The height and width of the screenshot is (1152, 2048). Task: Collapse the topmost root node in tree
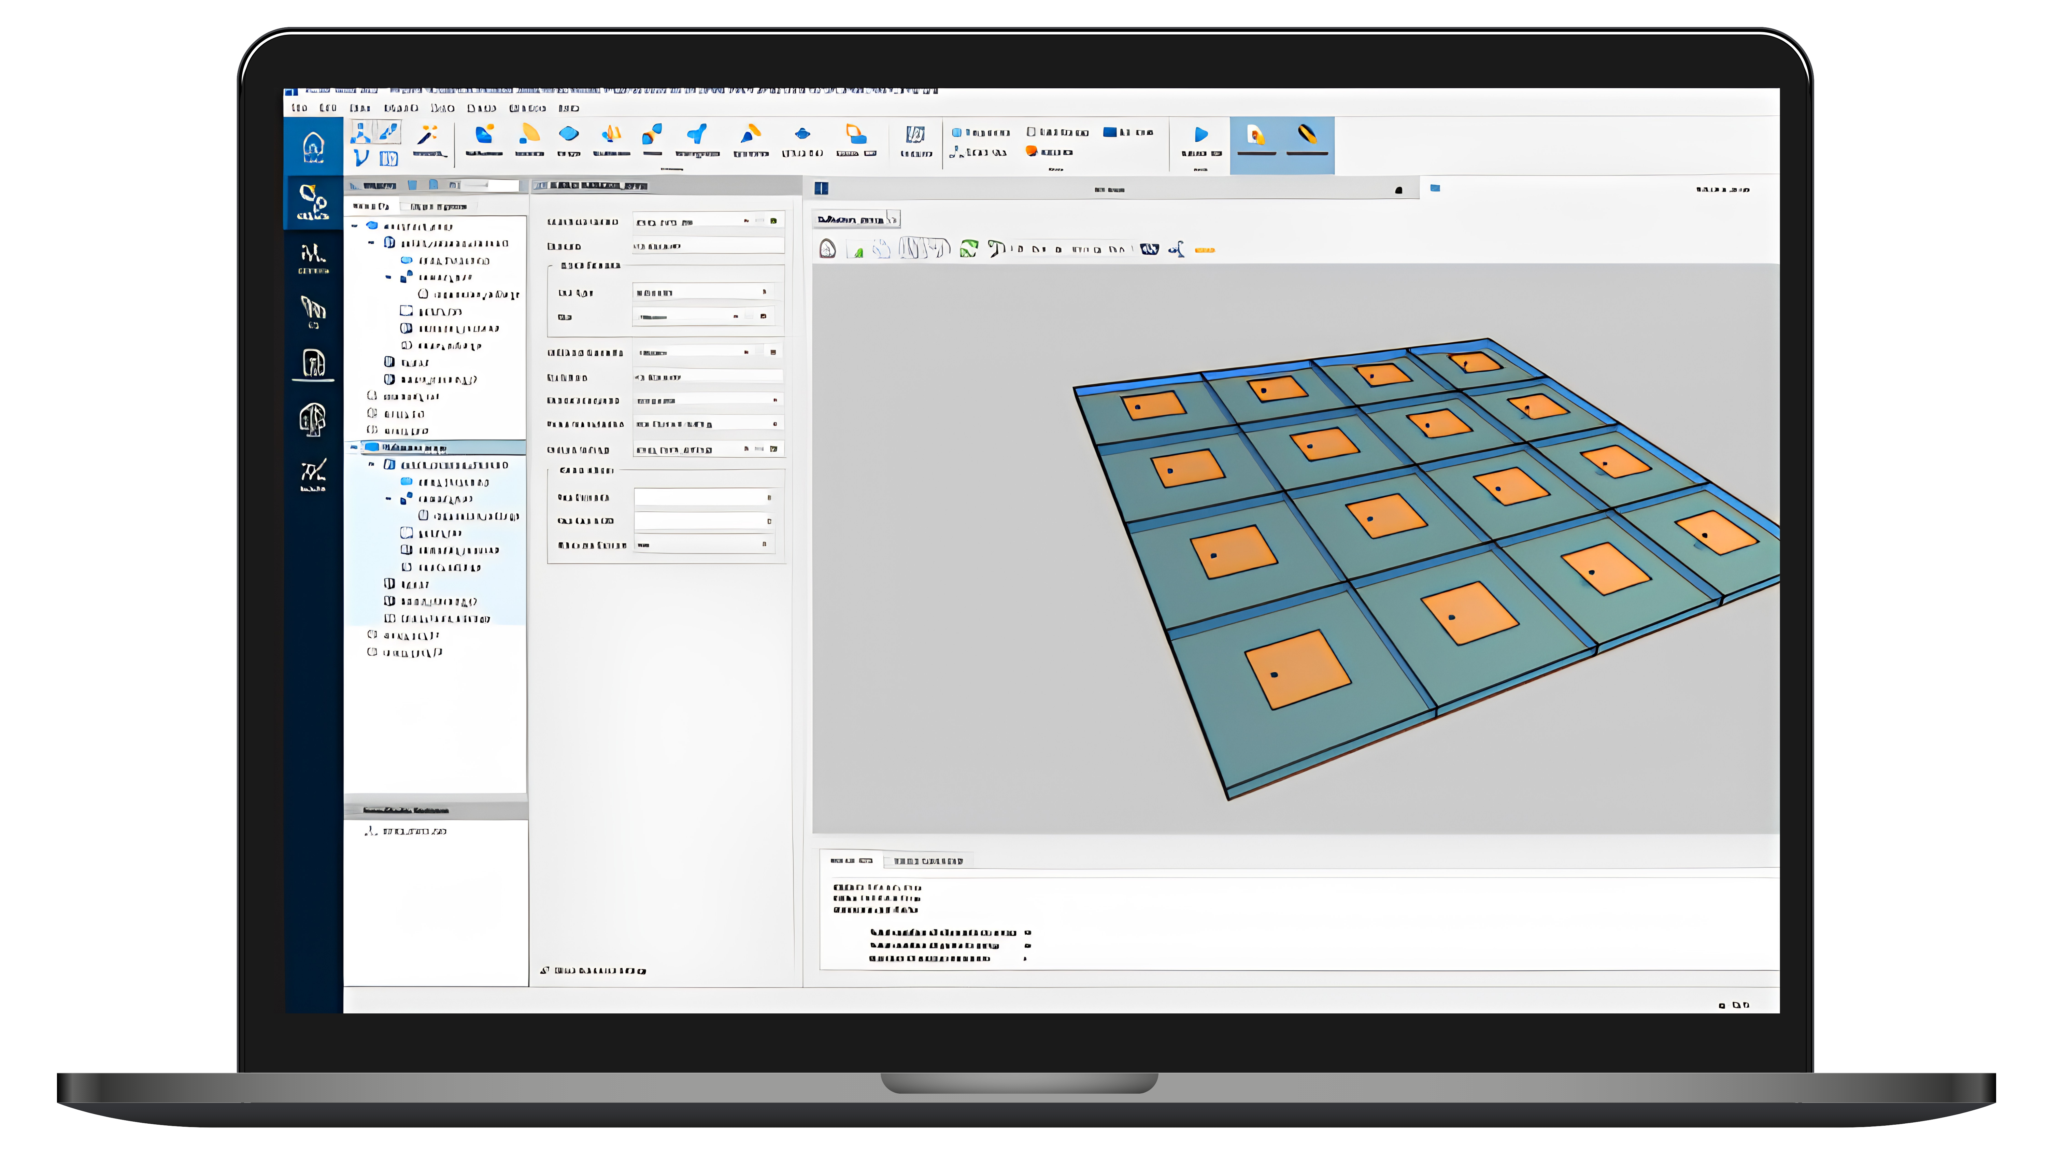(x=355, y=226)
